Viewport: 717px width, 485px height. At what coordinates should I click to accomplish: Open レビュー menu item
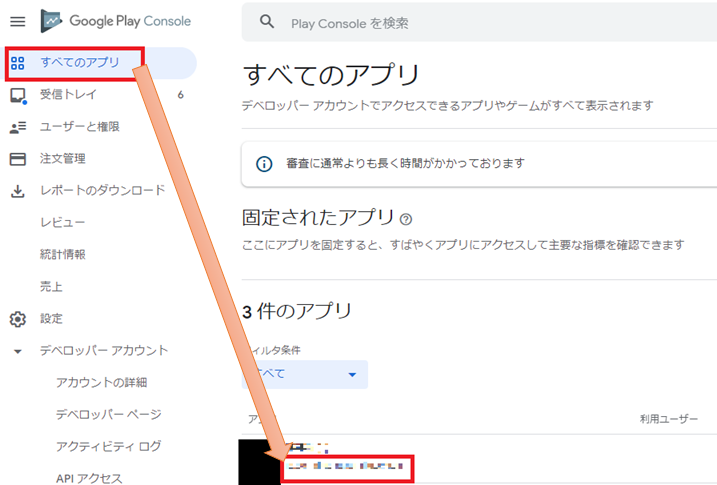click(63, 223)
